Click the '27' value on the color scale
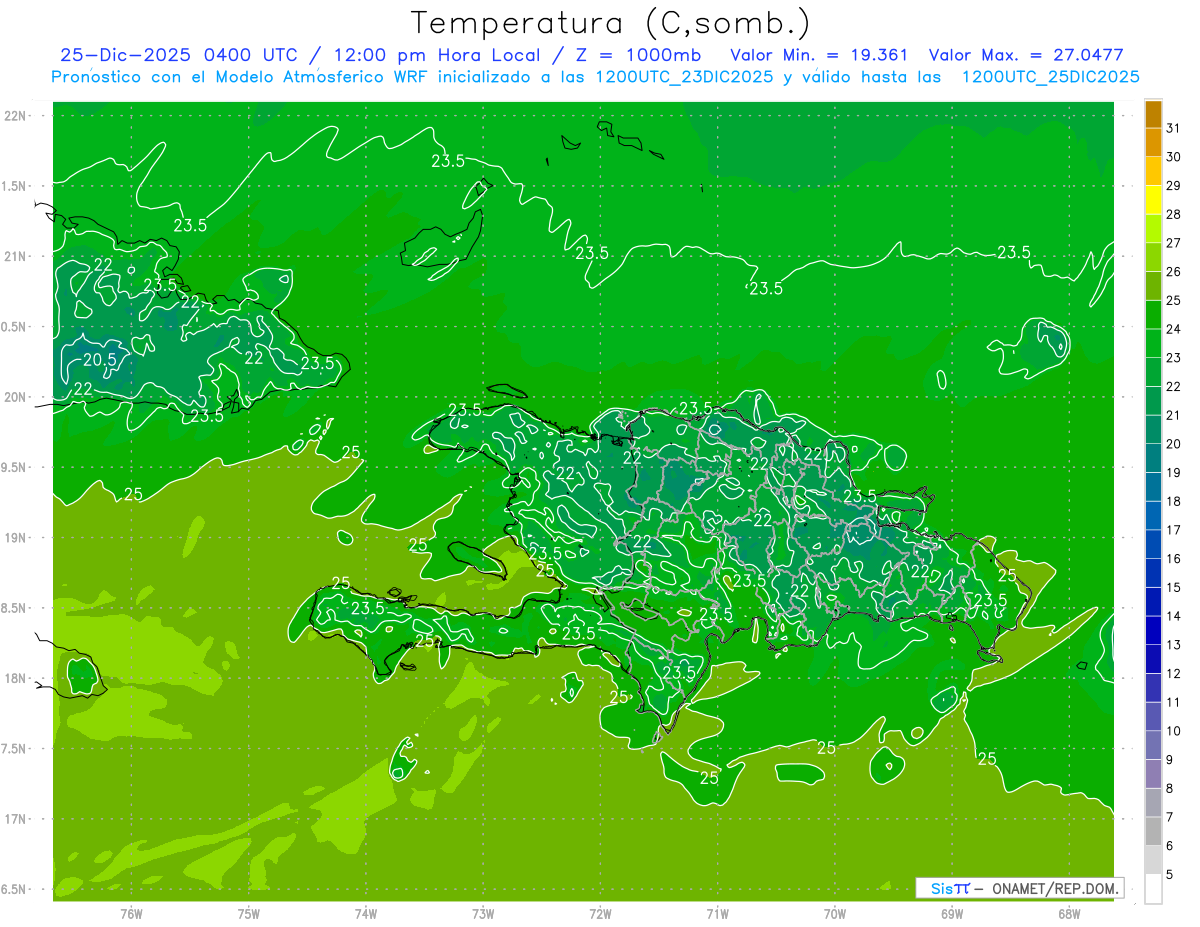The image size is (1200, 927). click(1174, 243)
